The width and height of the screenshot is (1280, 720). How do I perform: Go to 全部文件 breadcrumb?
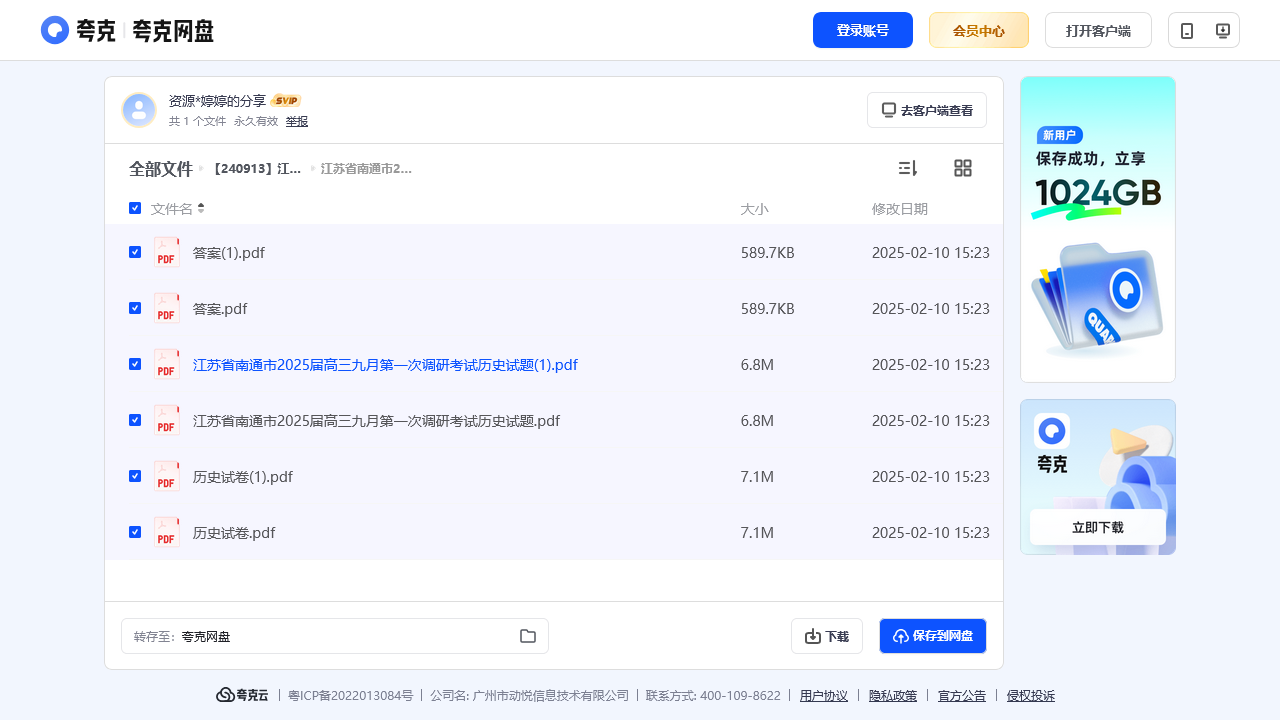[x=160, y=169]
